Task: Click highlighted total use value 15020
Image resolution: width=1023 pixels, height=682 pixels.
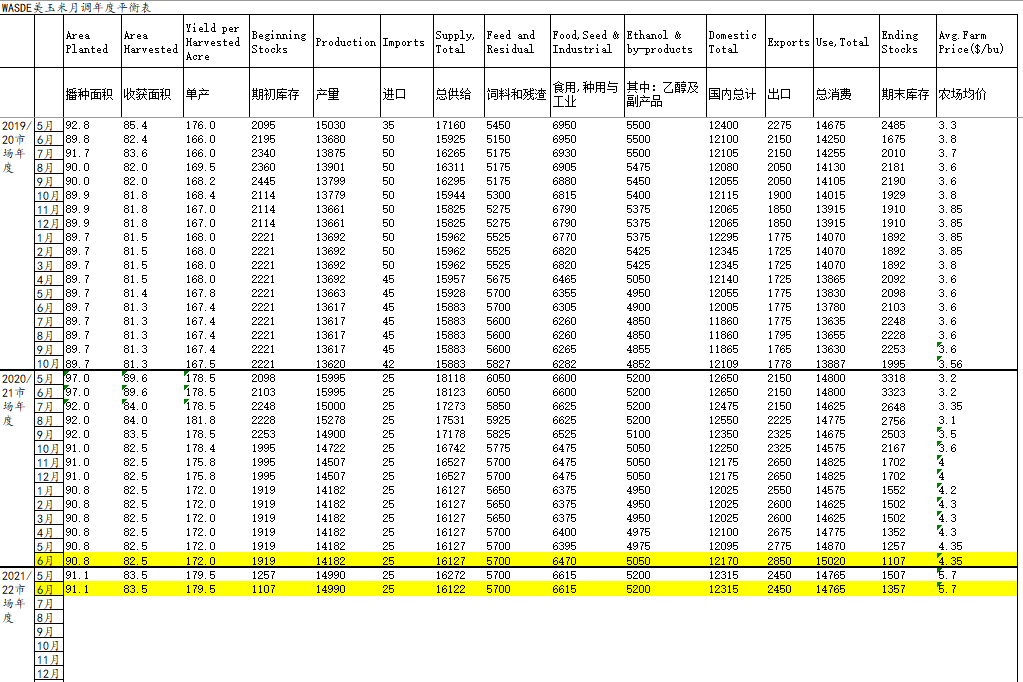Action: click(831, 561)
